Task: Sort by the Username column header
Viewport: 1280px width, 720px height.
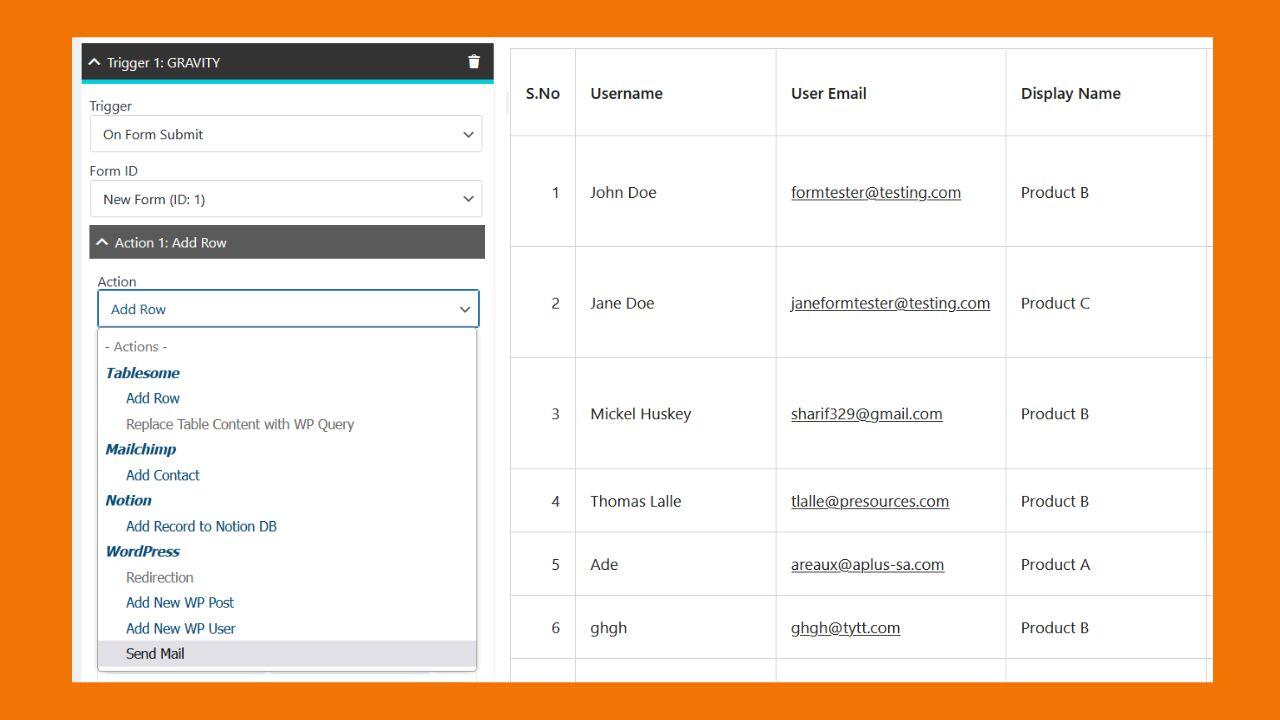Action: pyautogui.click(x=626, y=93)
